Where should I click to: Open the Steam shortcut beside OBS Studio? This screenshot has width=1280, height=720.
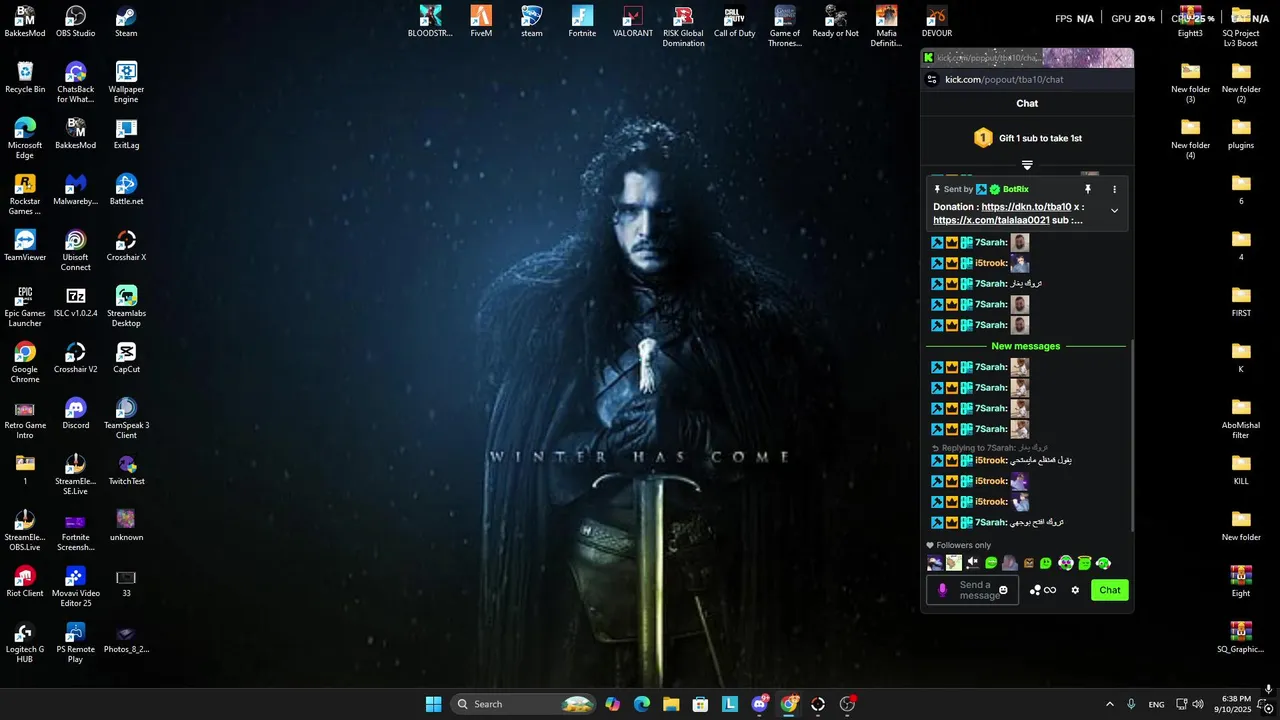[126, 21]
